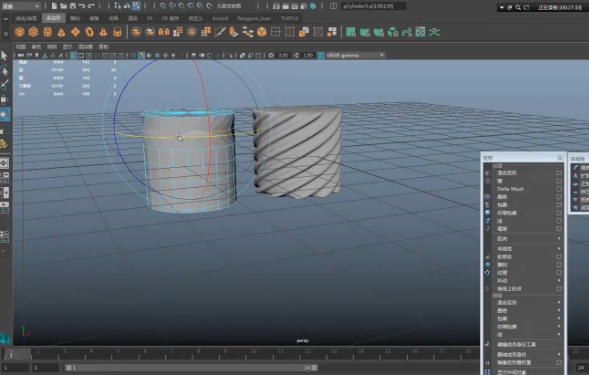Open the sRGB gamma color space dropdown
The image size is (589, 375).
[355, 55]
